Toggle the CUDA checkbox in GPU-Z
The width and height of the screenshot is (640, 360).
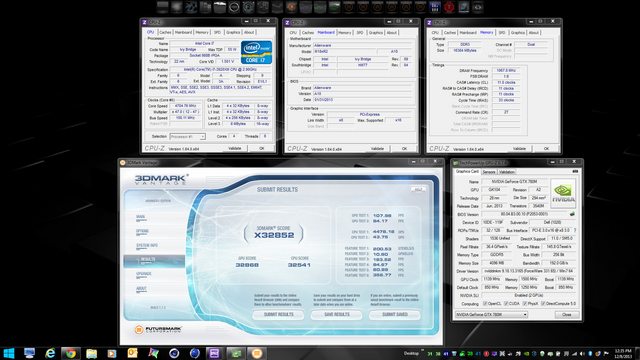coord(506,304)
